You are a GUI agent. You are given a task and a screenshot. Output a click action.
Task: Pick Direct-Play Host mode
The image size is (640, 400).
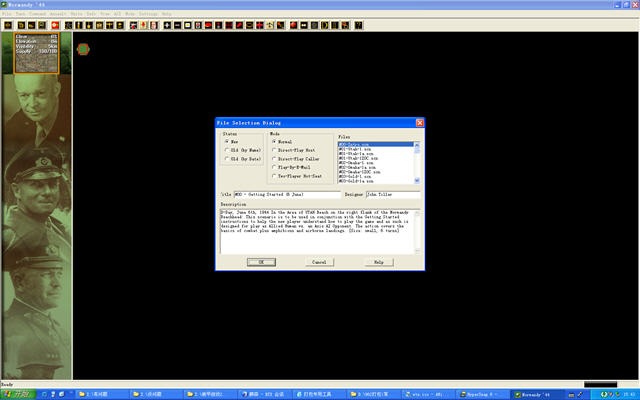pyautogui.click(x=274, y=150)
